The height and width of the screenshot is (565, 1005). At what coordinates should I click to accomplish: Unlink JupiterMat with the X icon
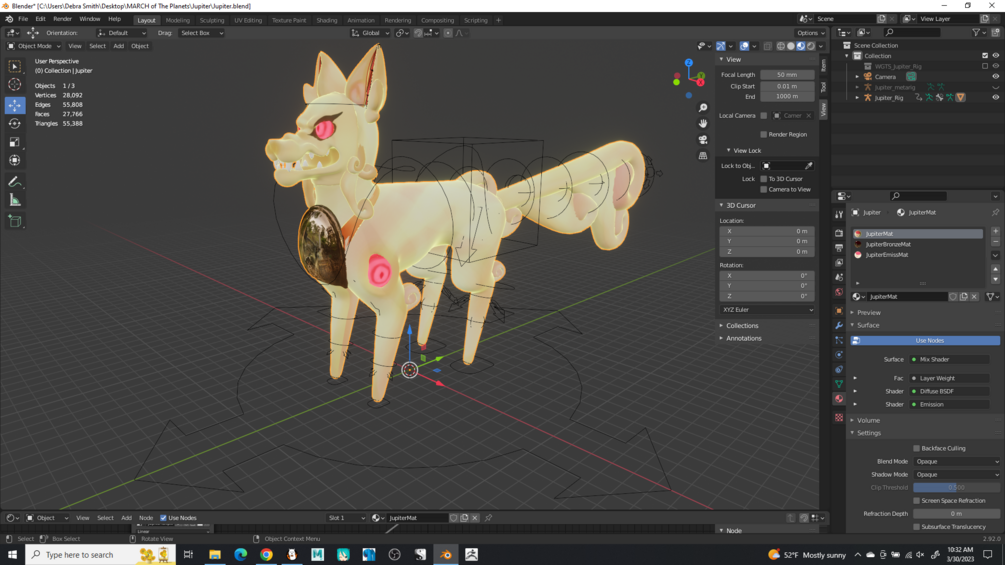(974, 297)
